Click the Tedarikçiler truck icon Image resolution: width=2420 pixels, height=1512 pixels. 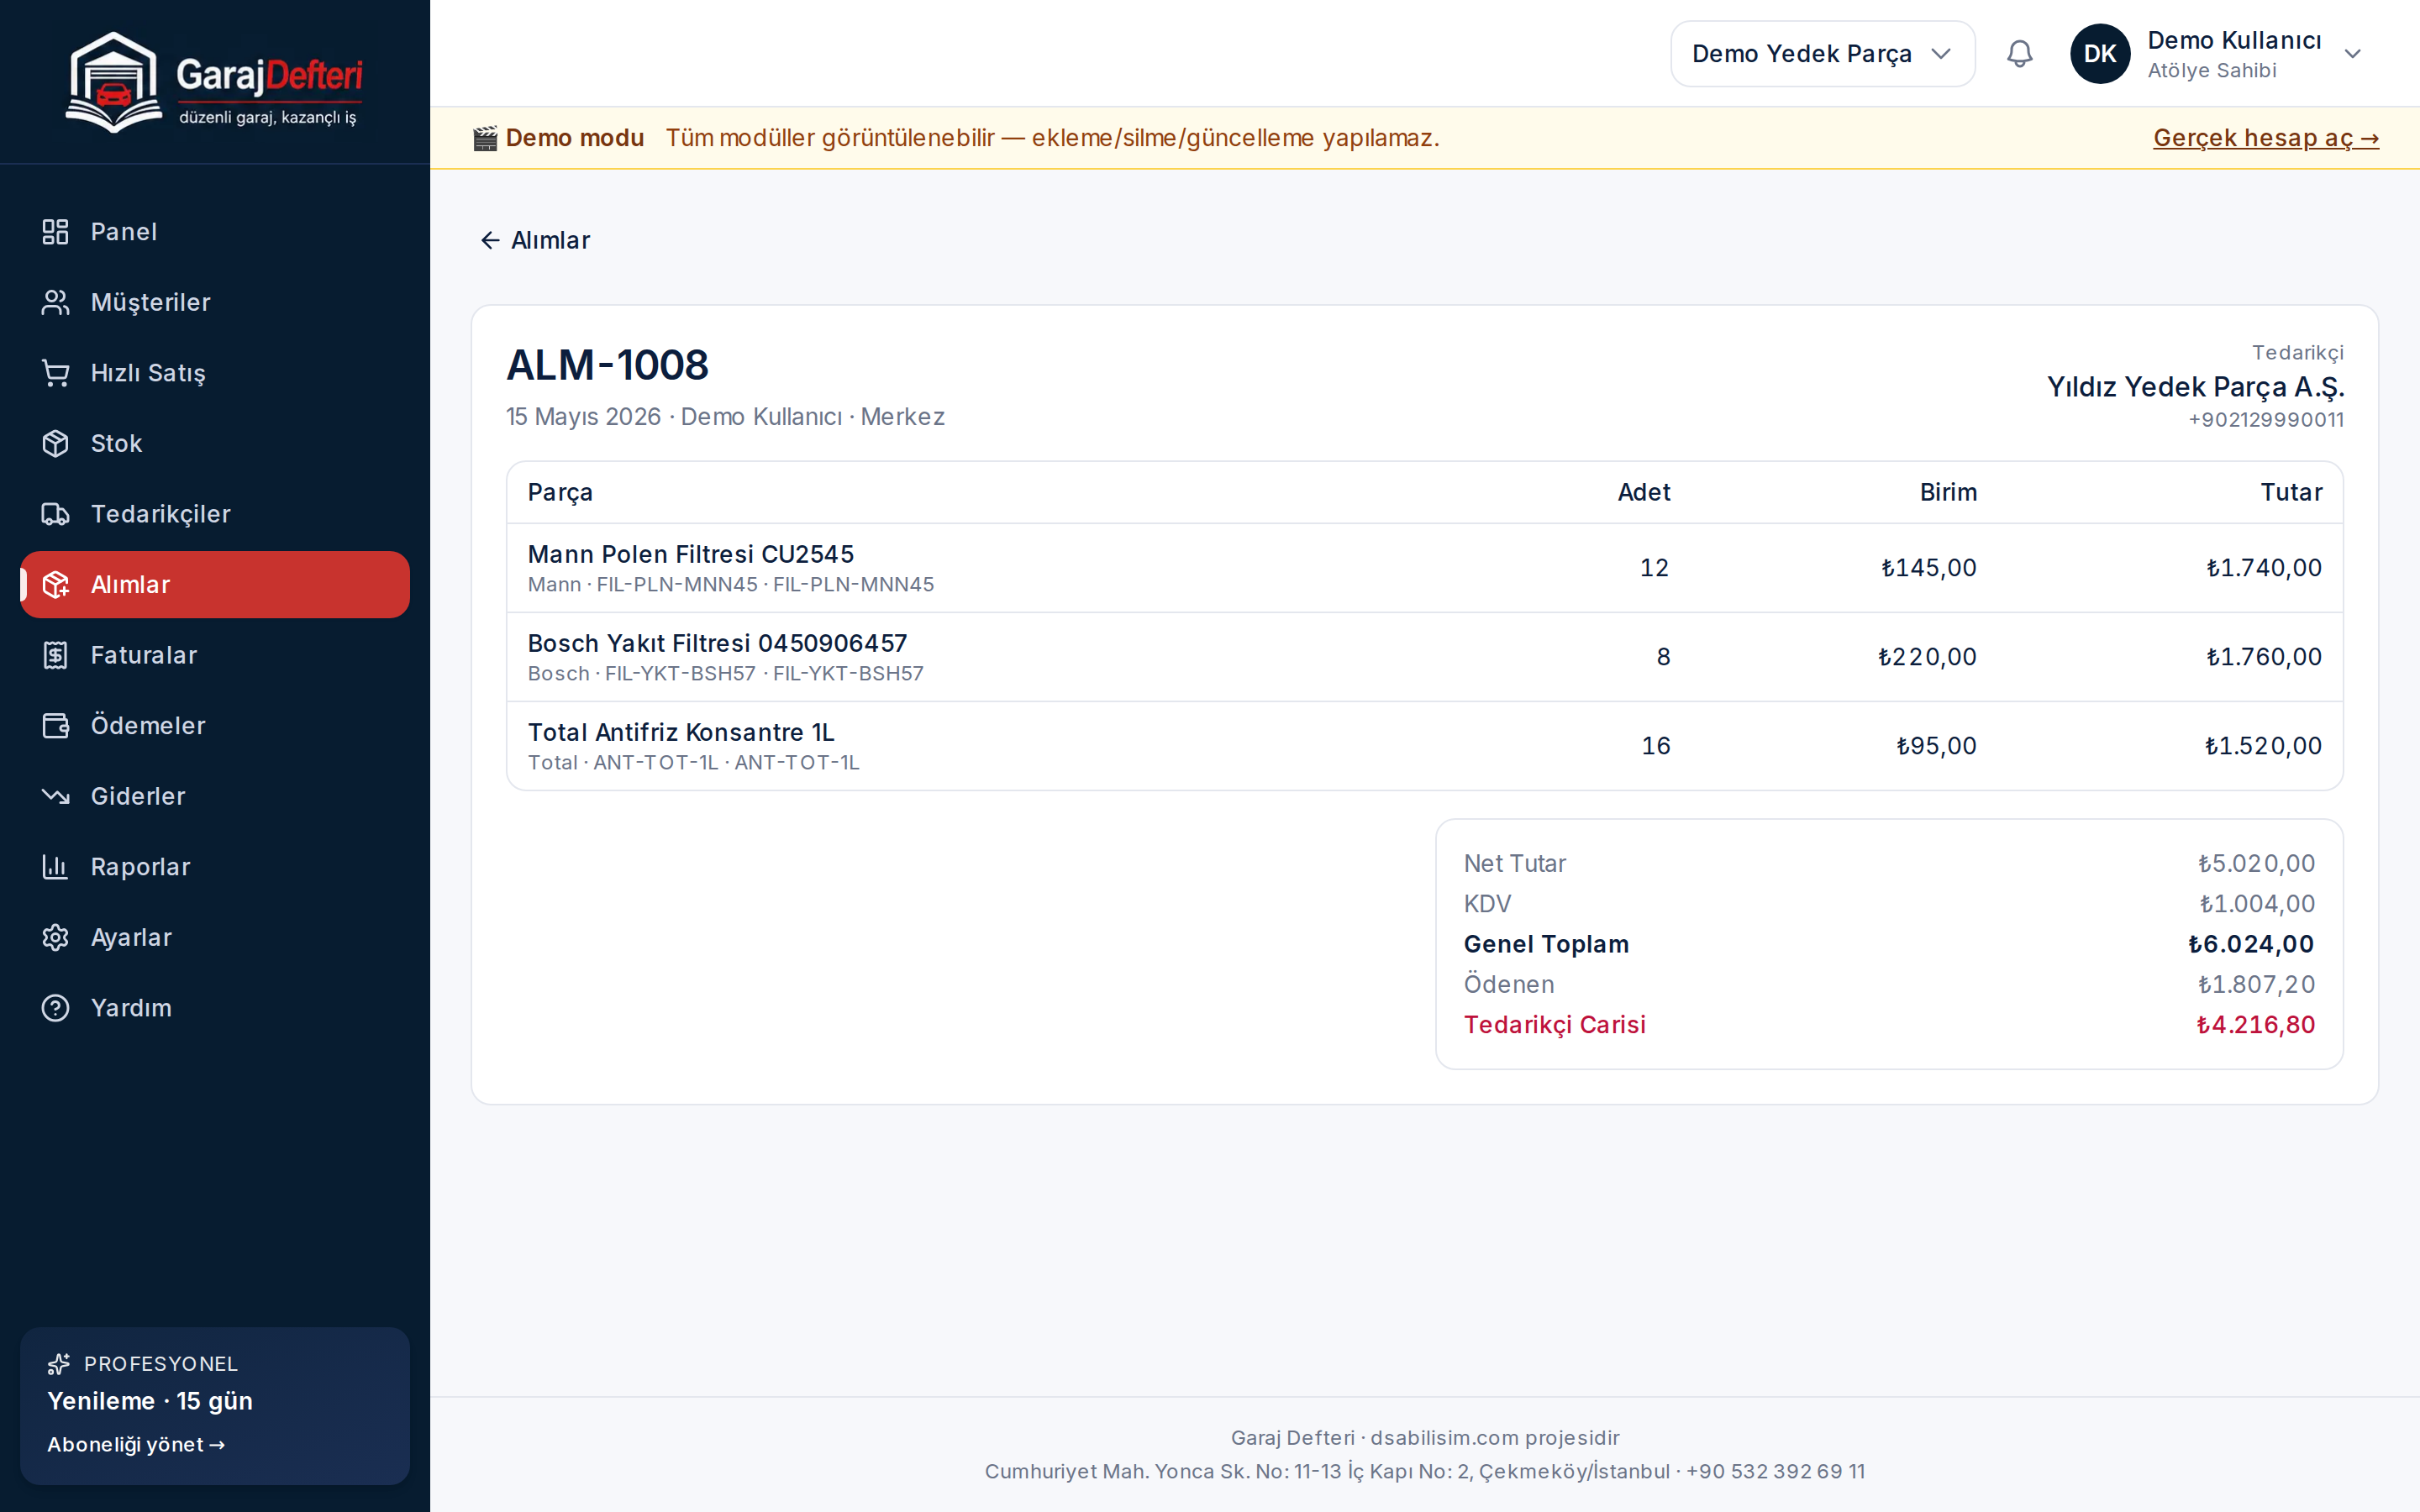(x=55, y=514)
